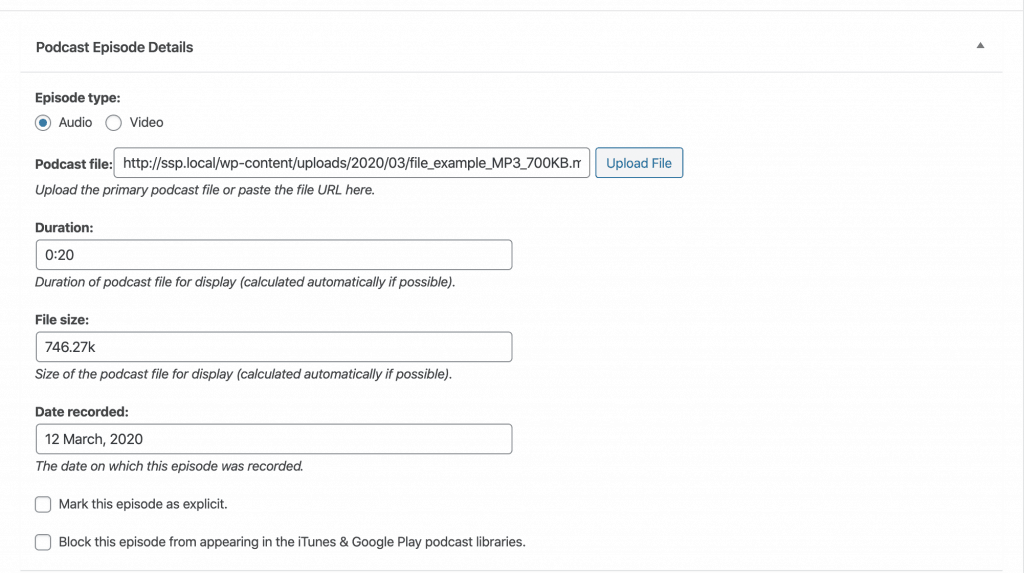Viewport: 1024px width, 573px height.
Task: Click the iTunes & Google Play block label text
Action: tap(292, 542)
